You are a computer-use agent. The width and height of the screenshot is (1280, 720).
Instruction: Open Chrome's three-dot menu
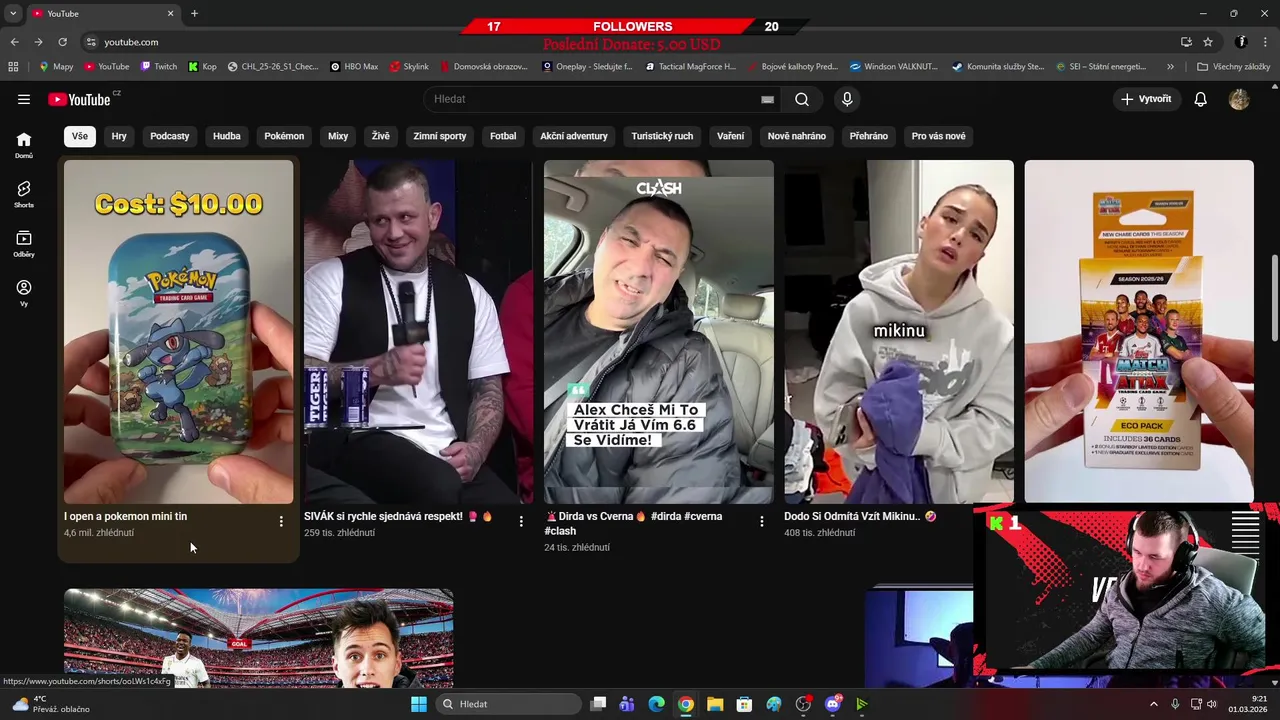(x=1265, y=42)
